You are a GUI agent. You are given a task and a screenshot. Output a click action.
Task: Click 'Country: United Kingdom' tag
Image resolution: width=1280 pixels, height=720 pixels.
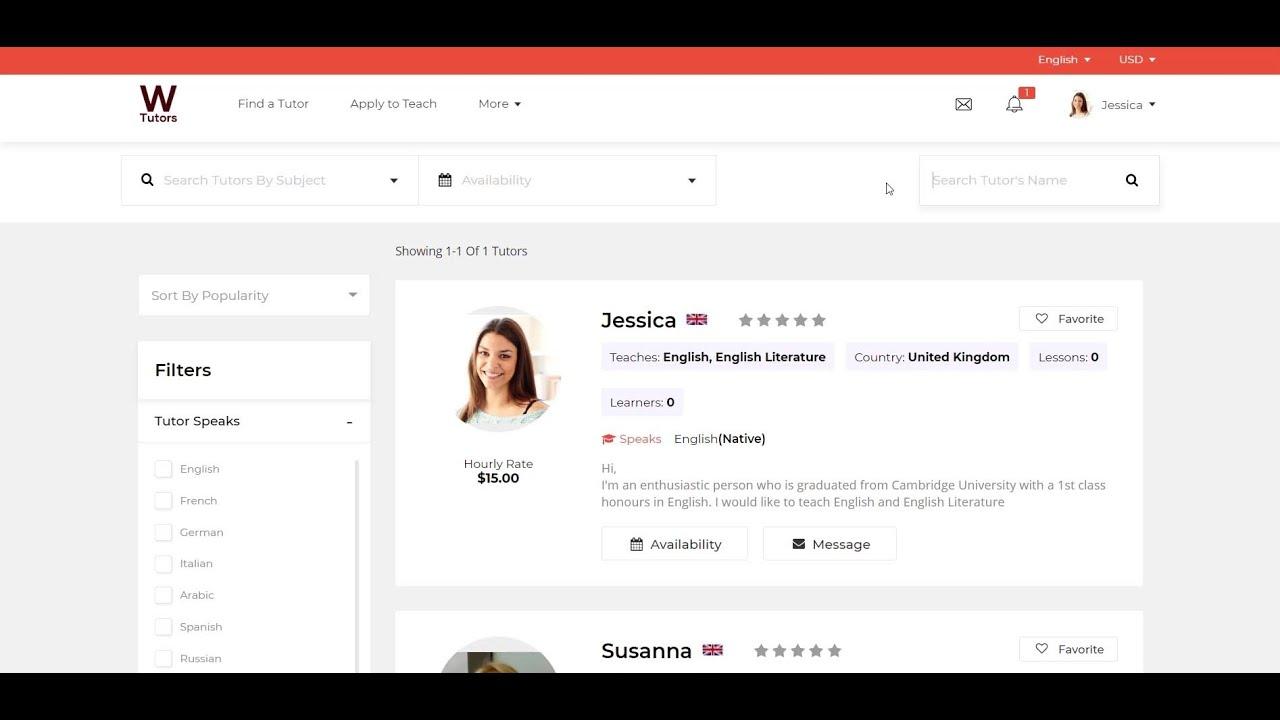(x=932, y=357)
